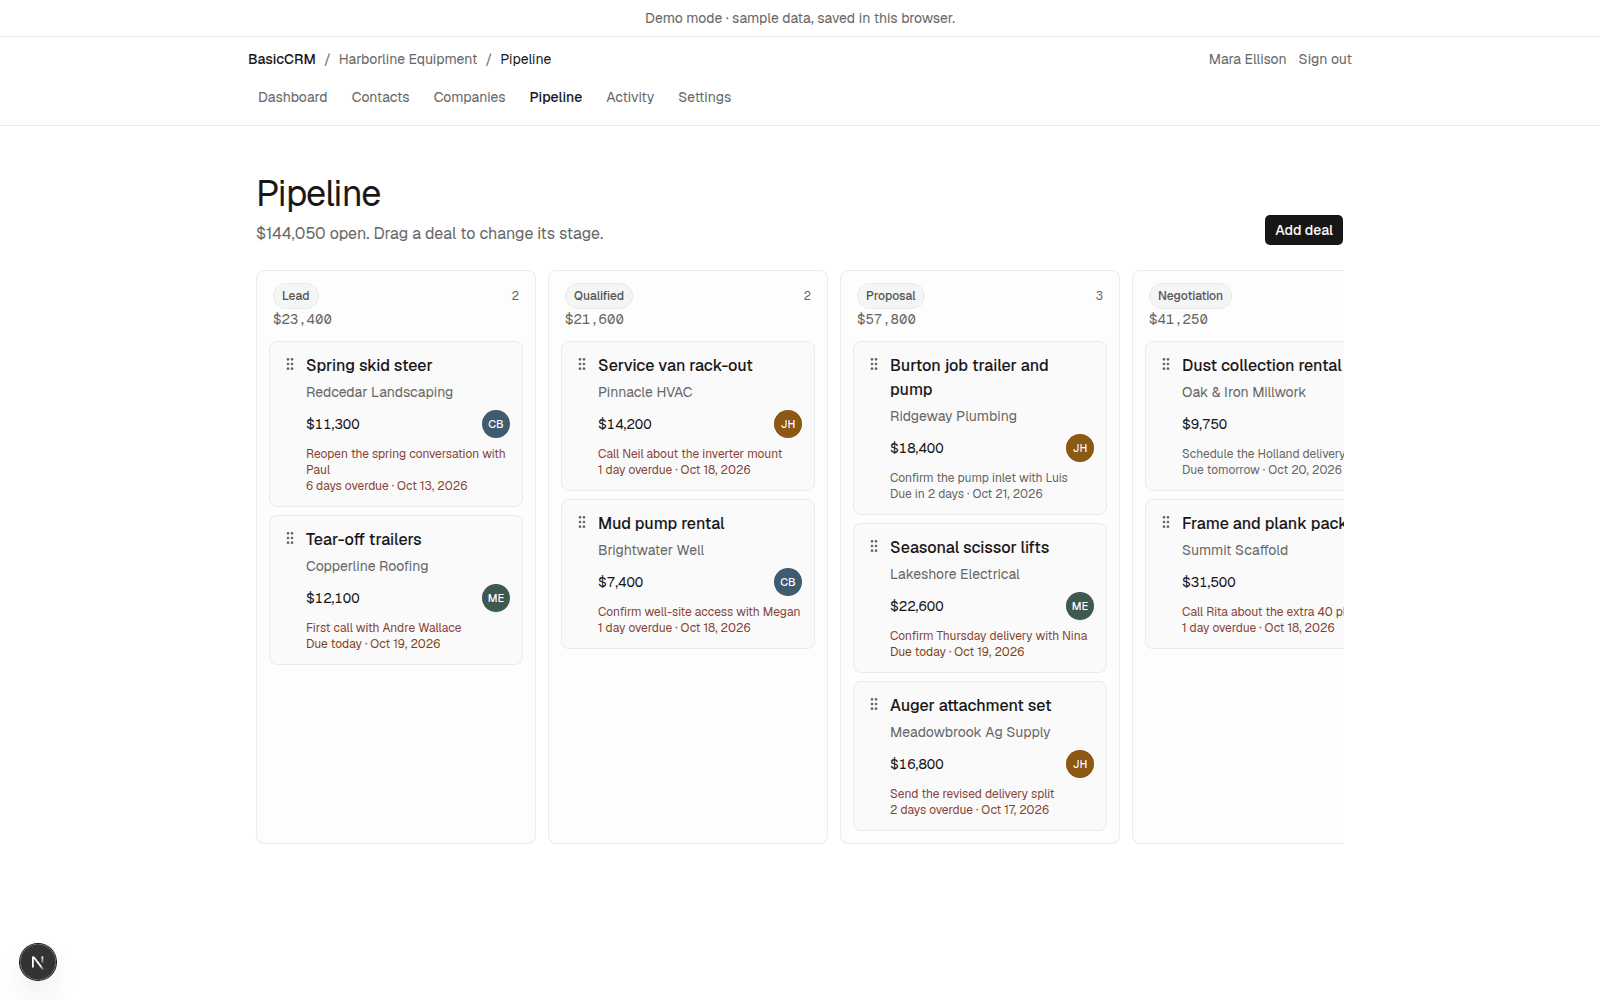Open the Auger attachment set deal
Viewport: 1600px width, 1000px height.
pos(970,705)
